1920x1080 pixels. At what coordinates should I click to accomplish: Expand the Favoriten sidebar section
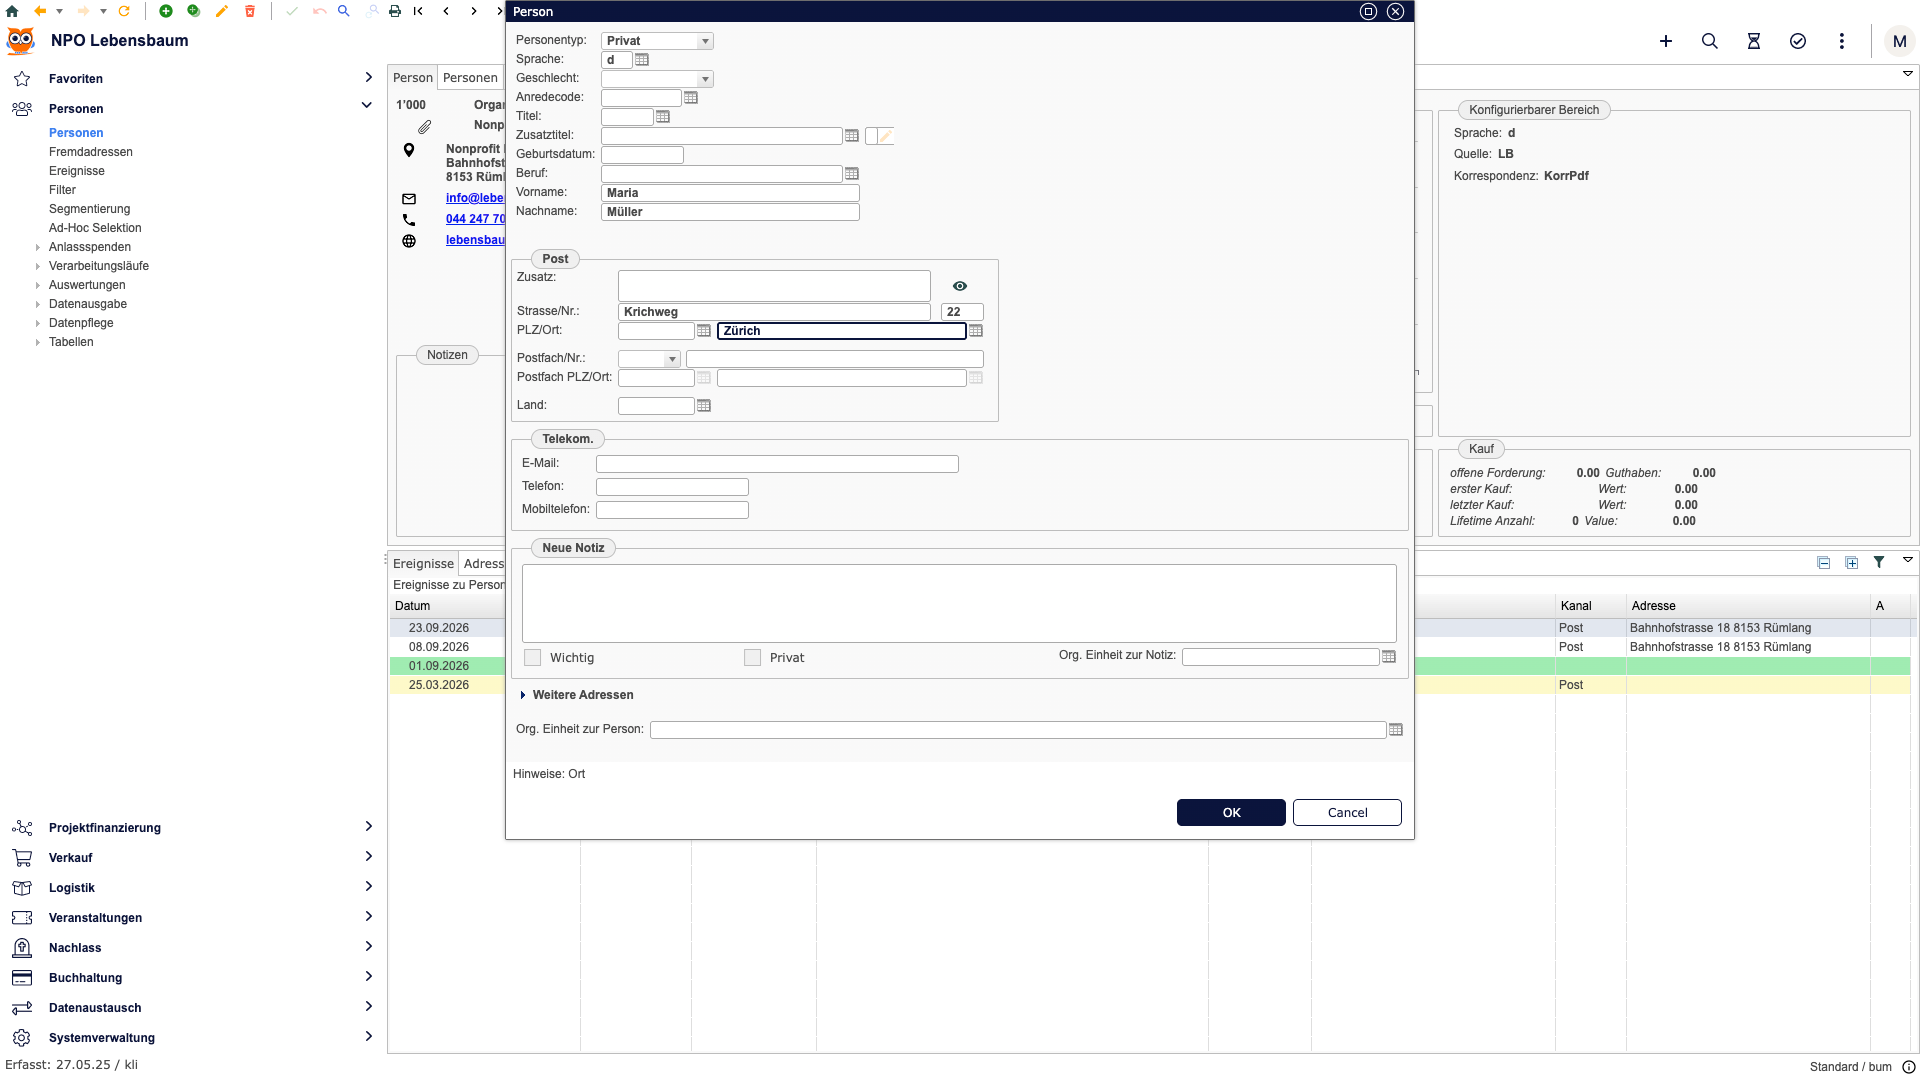click(x=368, y=78)
